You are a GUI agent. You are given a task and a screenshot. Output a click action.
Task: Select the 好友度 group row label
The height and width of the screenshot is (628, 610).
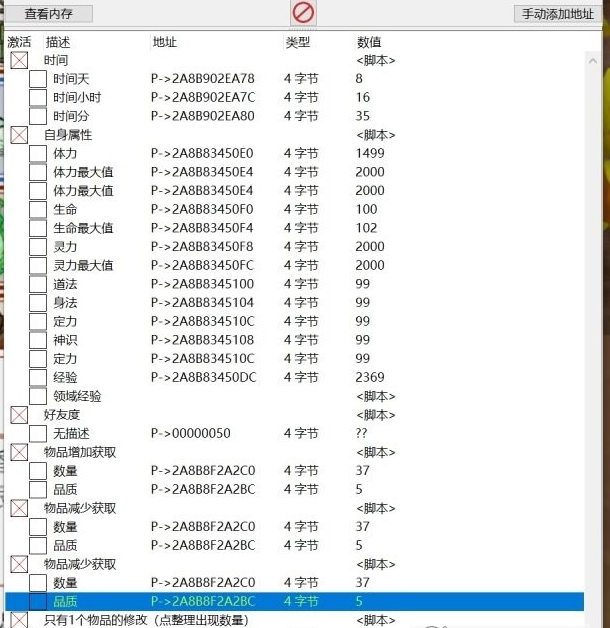pos(62,415)
